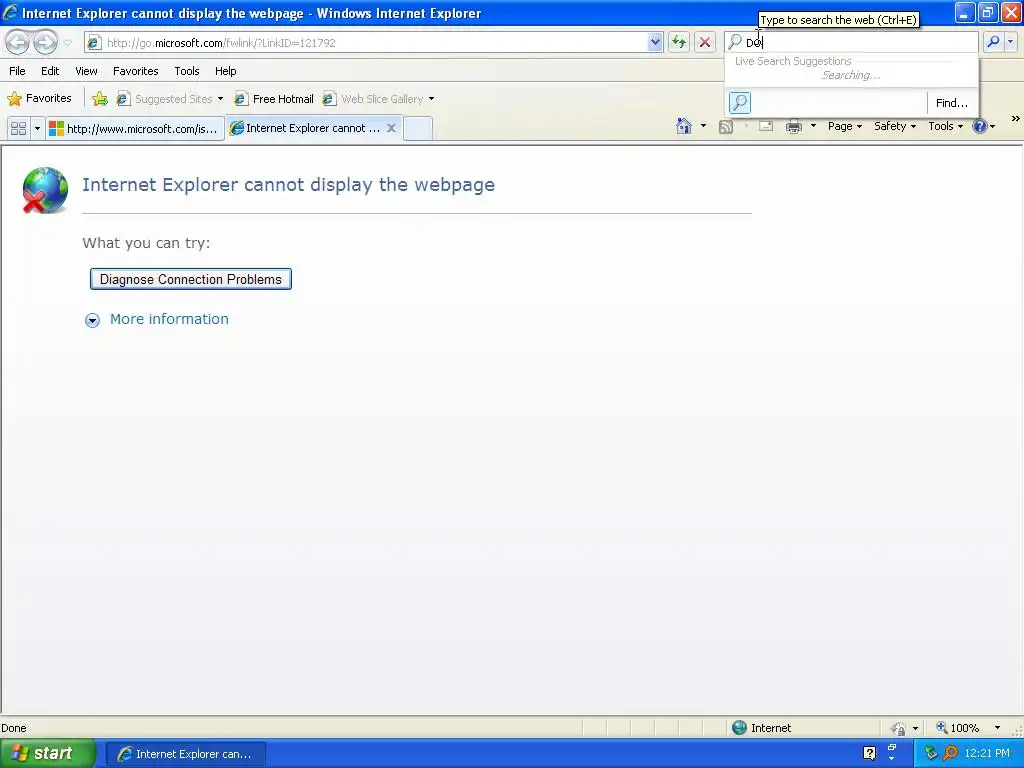This screenshot has height=768, width=1024.
Task: Click the More information link
Action: (x=169, y=319)
